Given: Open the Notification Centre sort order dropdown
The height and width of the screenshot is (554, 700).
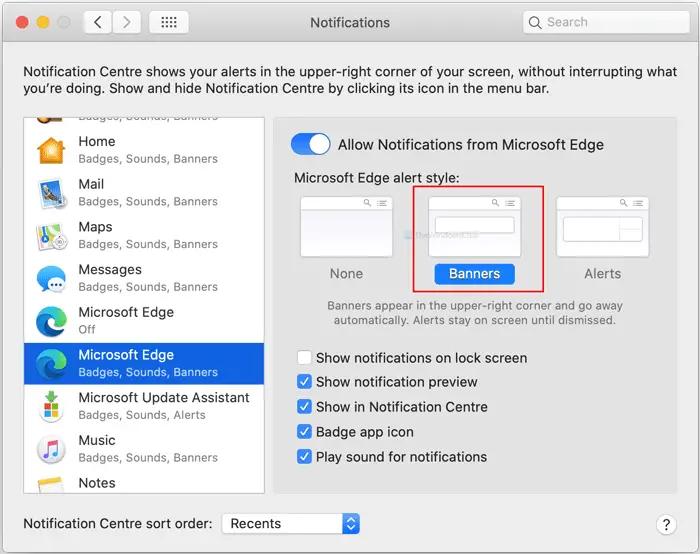Looking at the screenshot, I should 291,523.
